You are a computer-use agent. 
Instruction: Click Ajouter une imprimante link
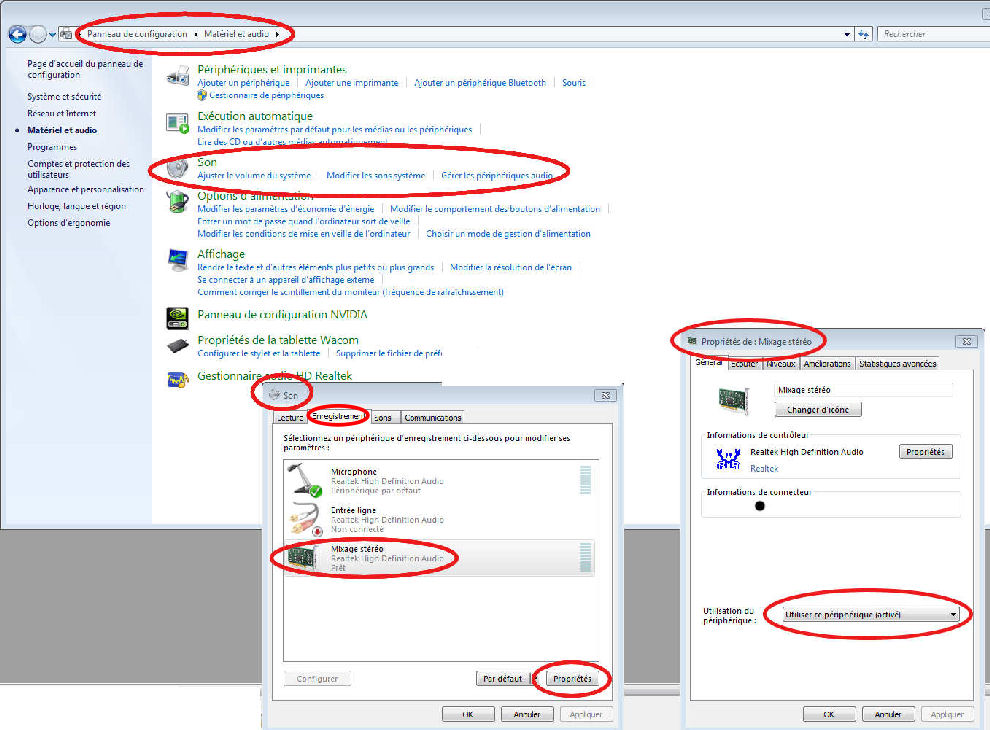click(x=352, y=83)
